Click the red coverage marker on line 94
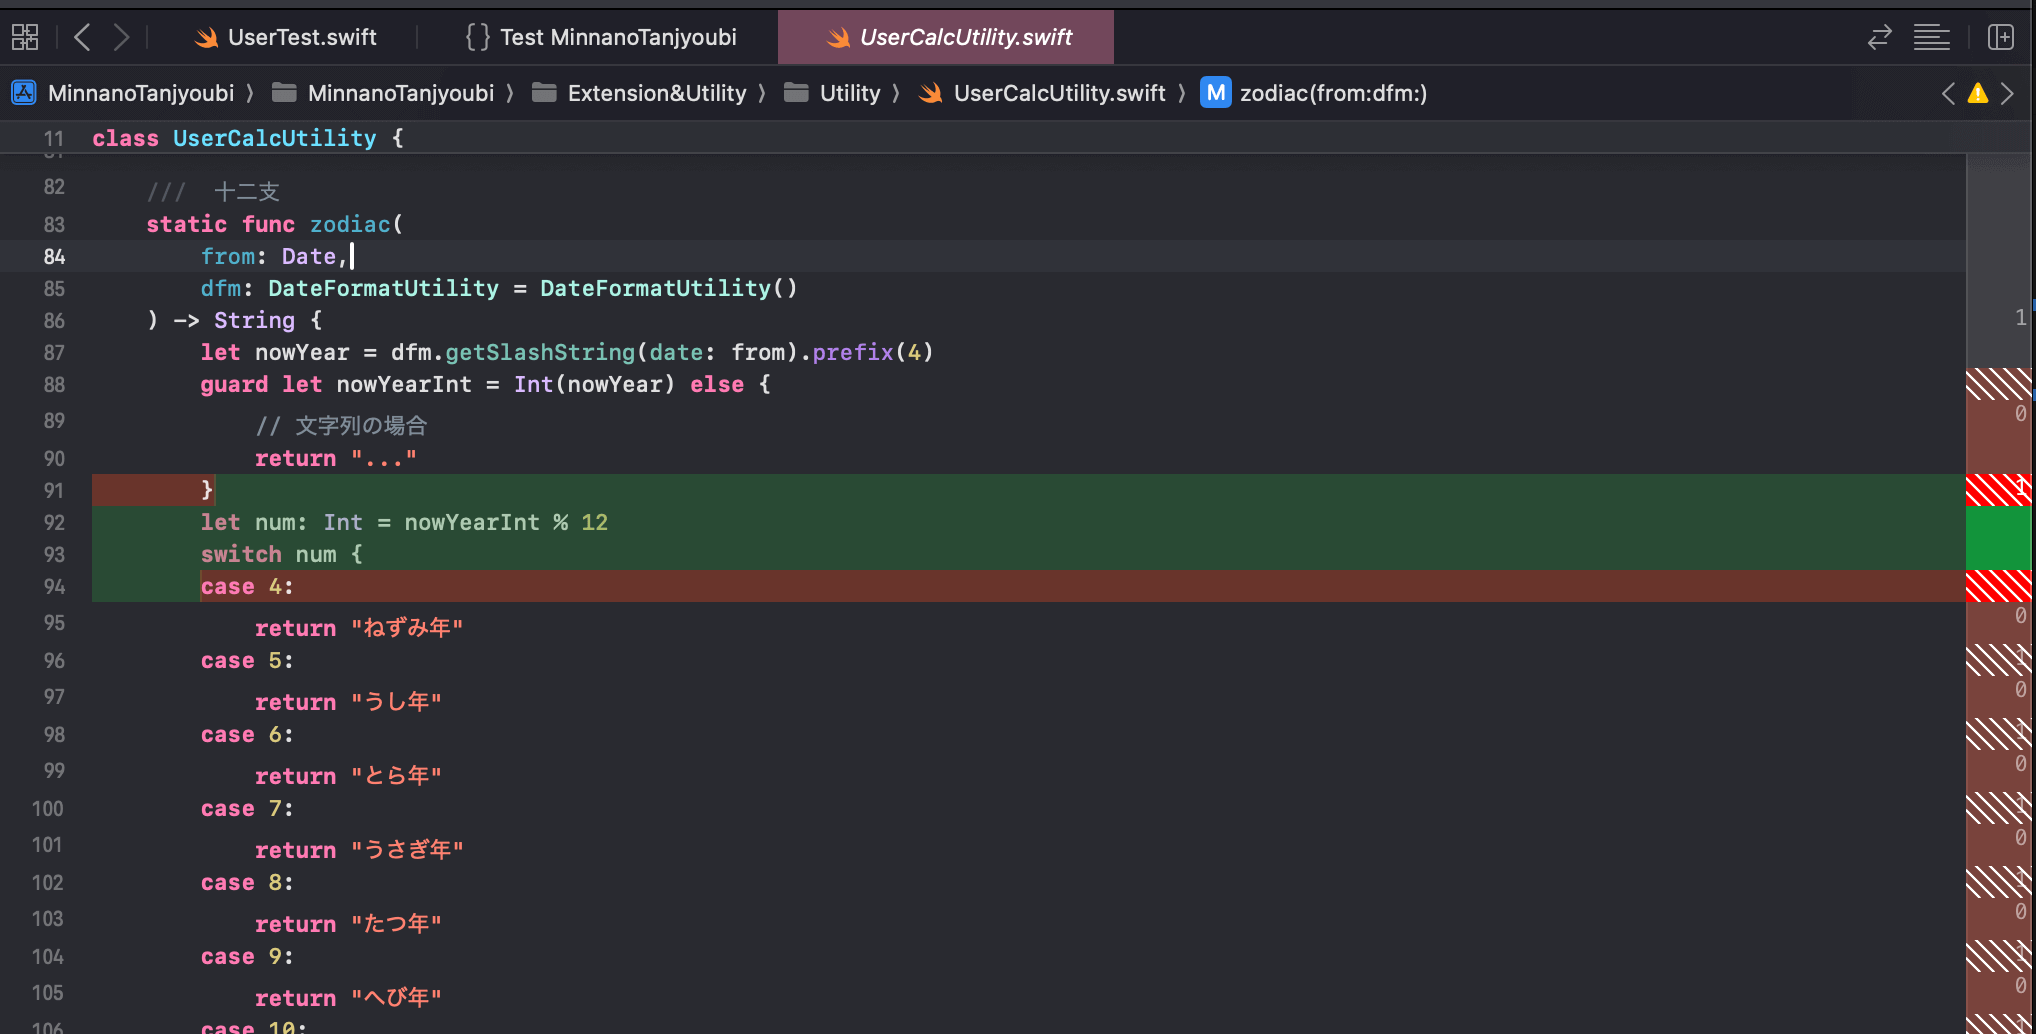The height and width of the screenshot is (1034, 2036). coord(1998,586)
